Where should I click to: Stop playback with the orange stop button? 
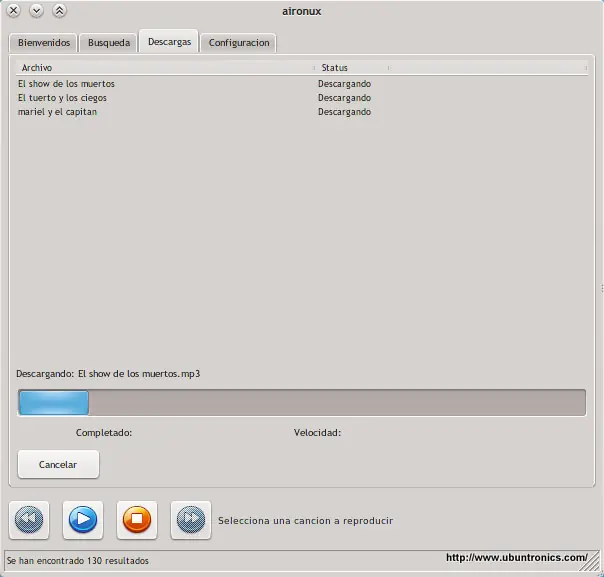(x=137, y=520)
